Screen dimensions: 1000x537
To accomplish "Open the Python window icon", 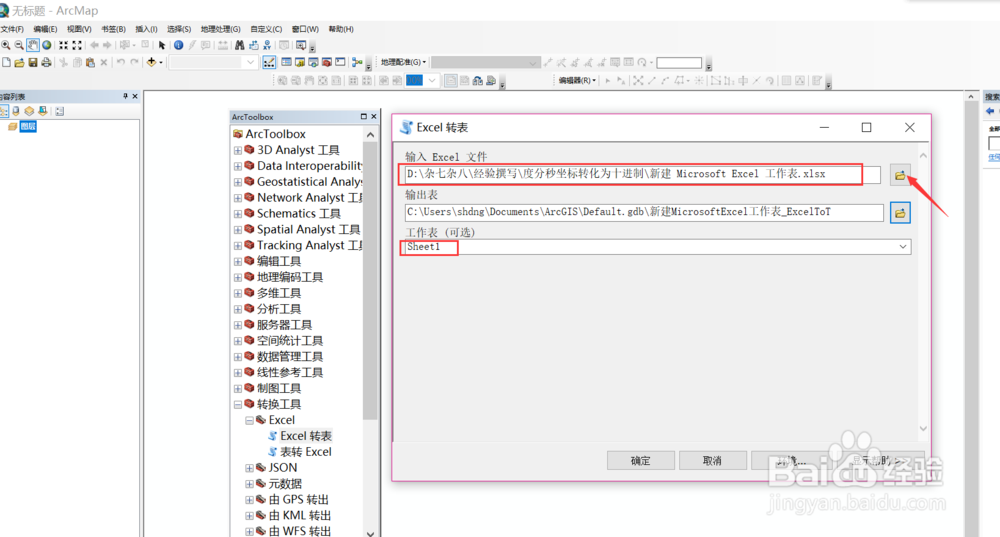I will click(x=341, y=63).
